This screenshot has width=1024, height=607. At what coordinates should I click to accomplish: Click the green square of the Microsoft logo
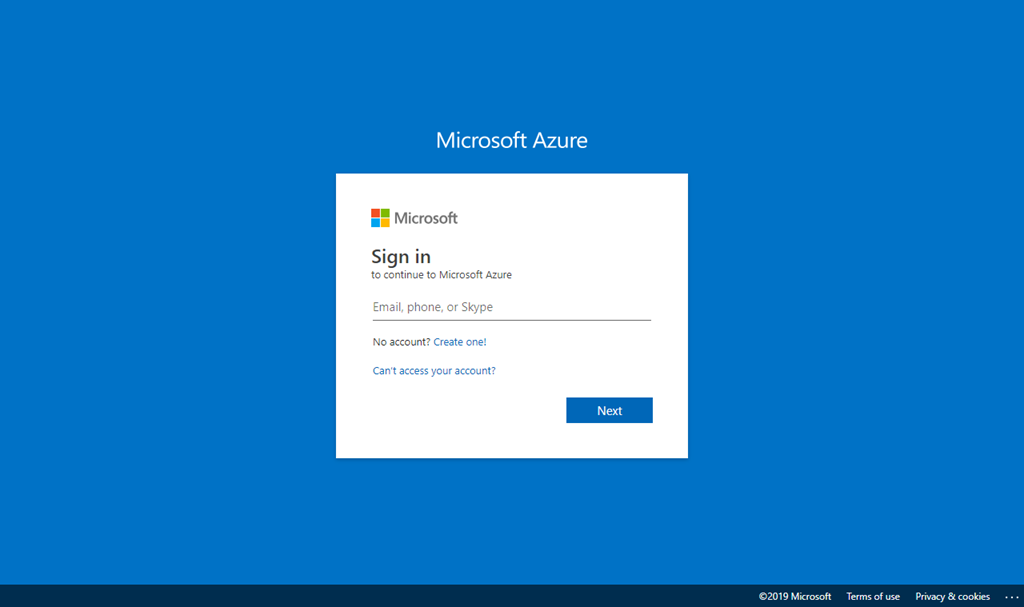click(x=385, y=213)
